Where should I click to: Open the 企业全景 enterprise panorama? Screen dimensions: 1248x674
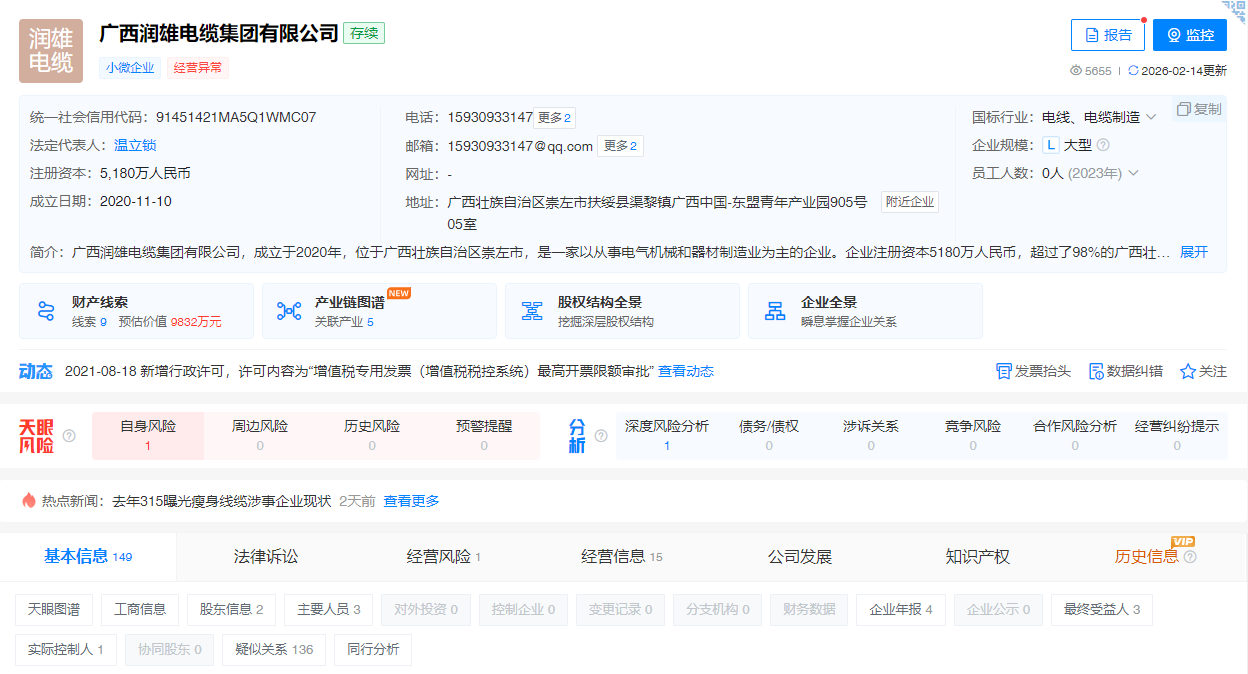pos(864,310)
